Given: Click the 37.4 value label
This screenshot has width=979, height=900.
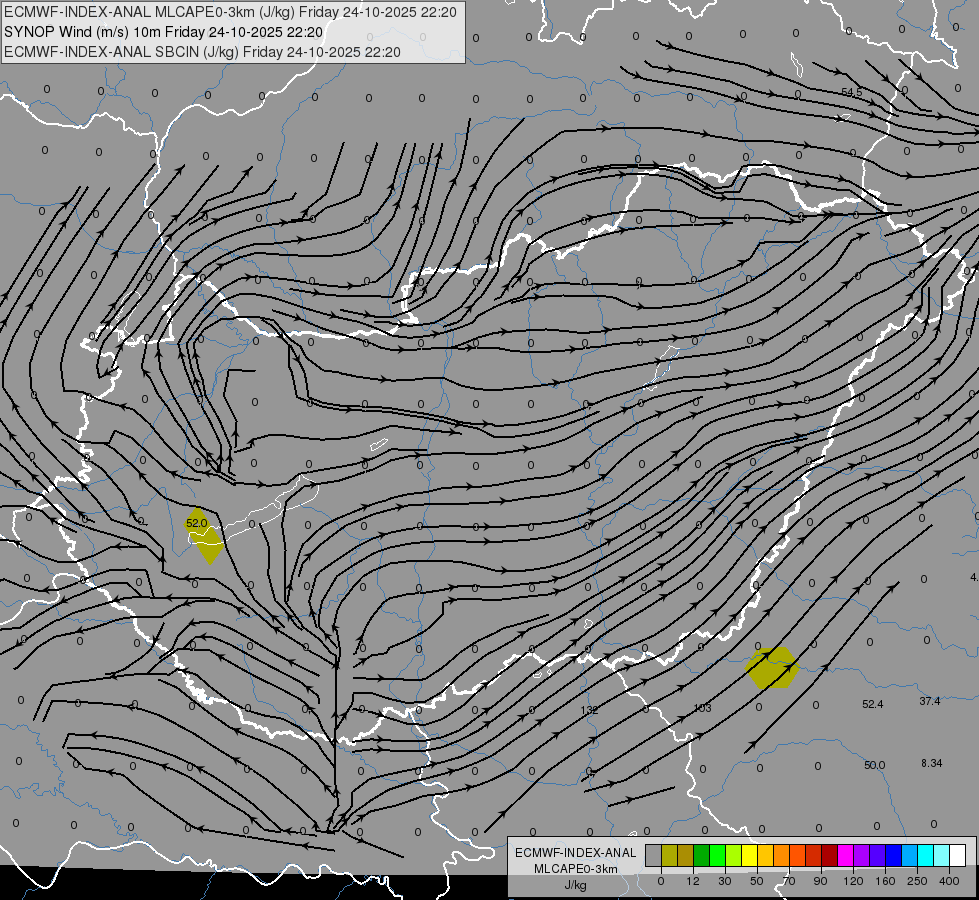Looking at the screenshot, I should [x=930, y=701].
